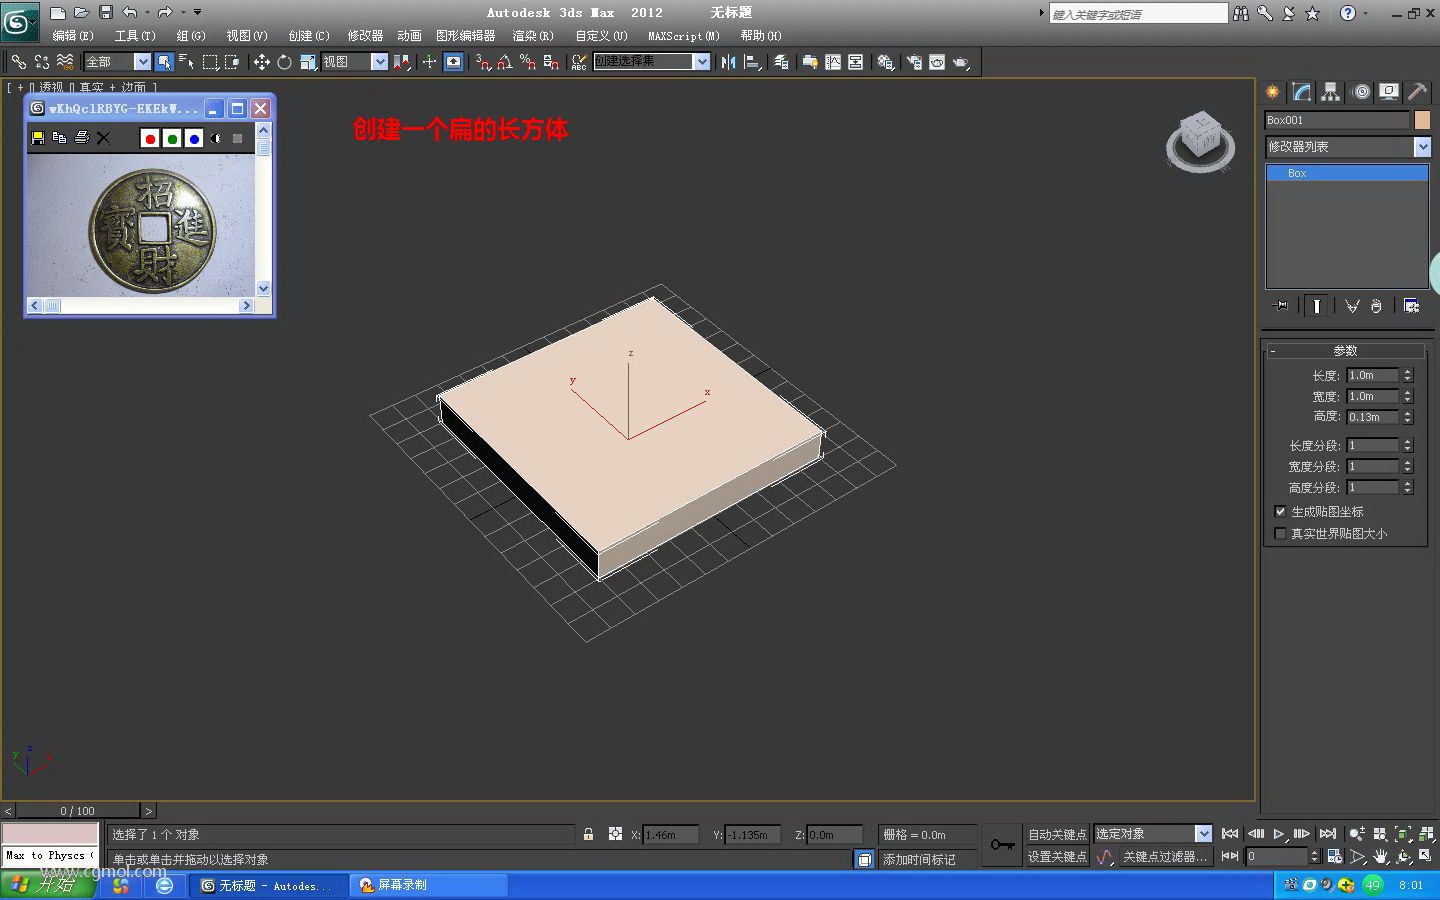
Task: Select the Move tool in main toolbar
Action: click(x=261, y=62)
